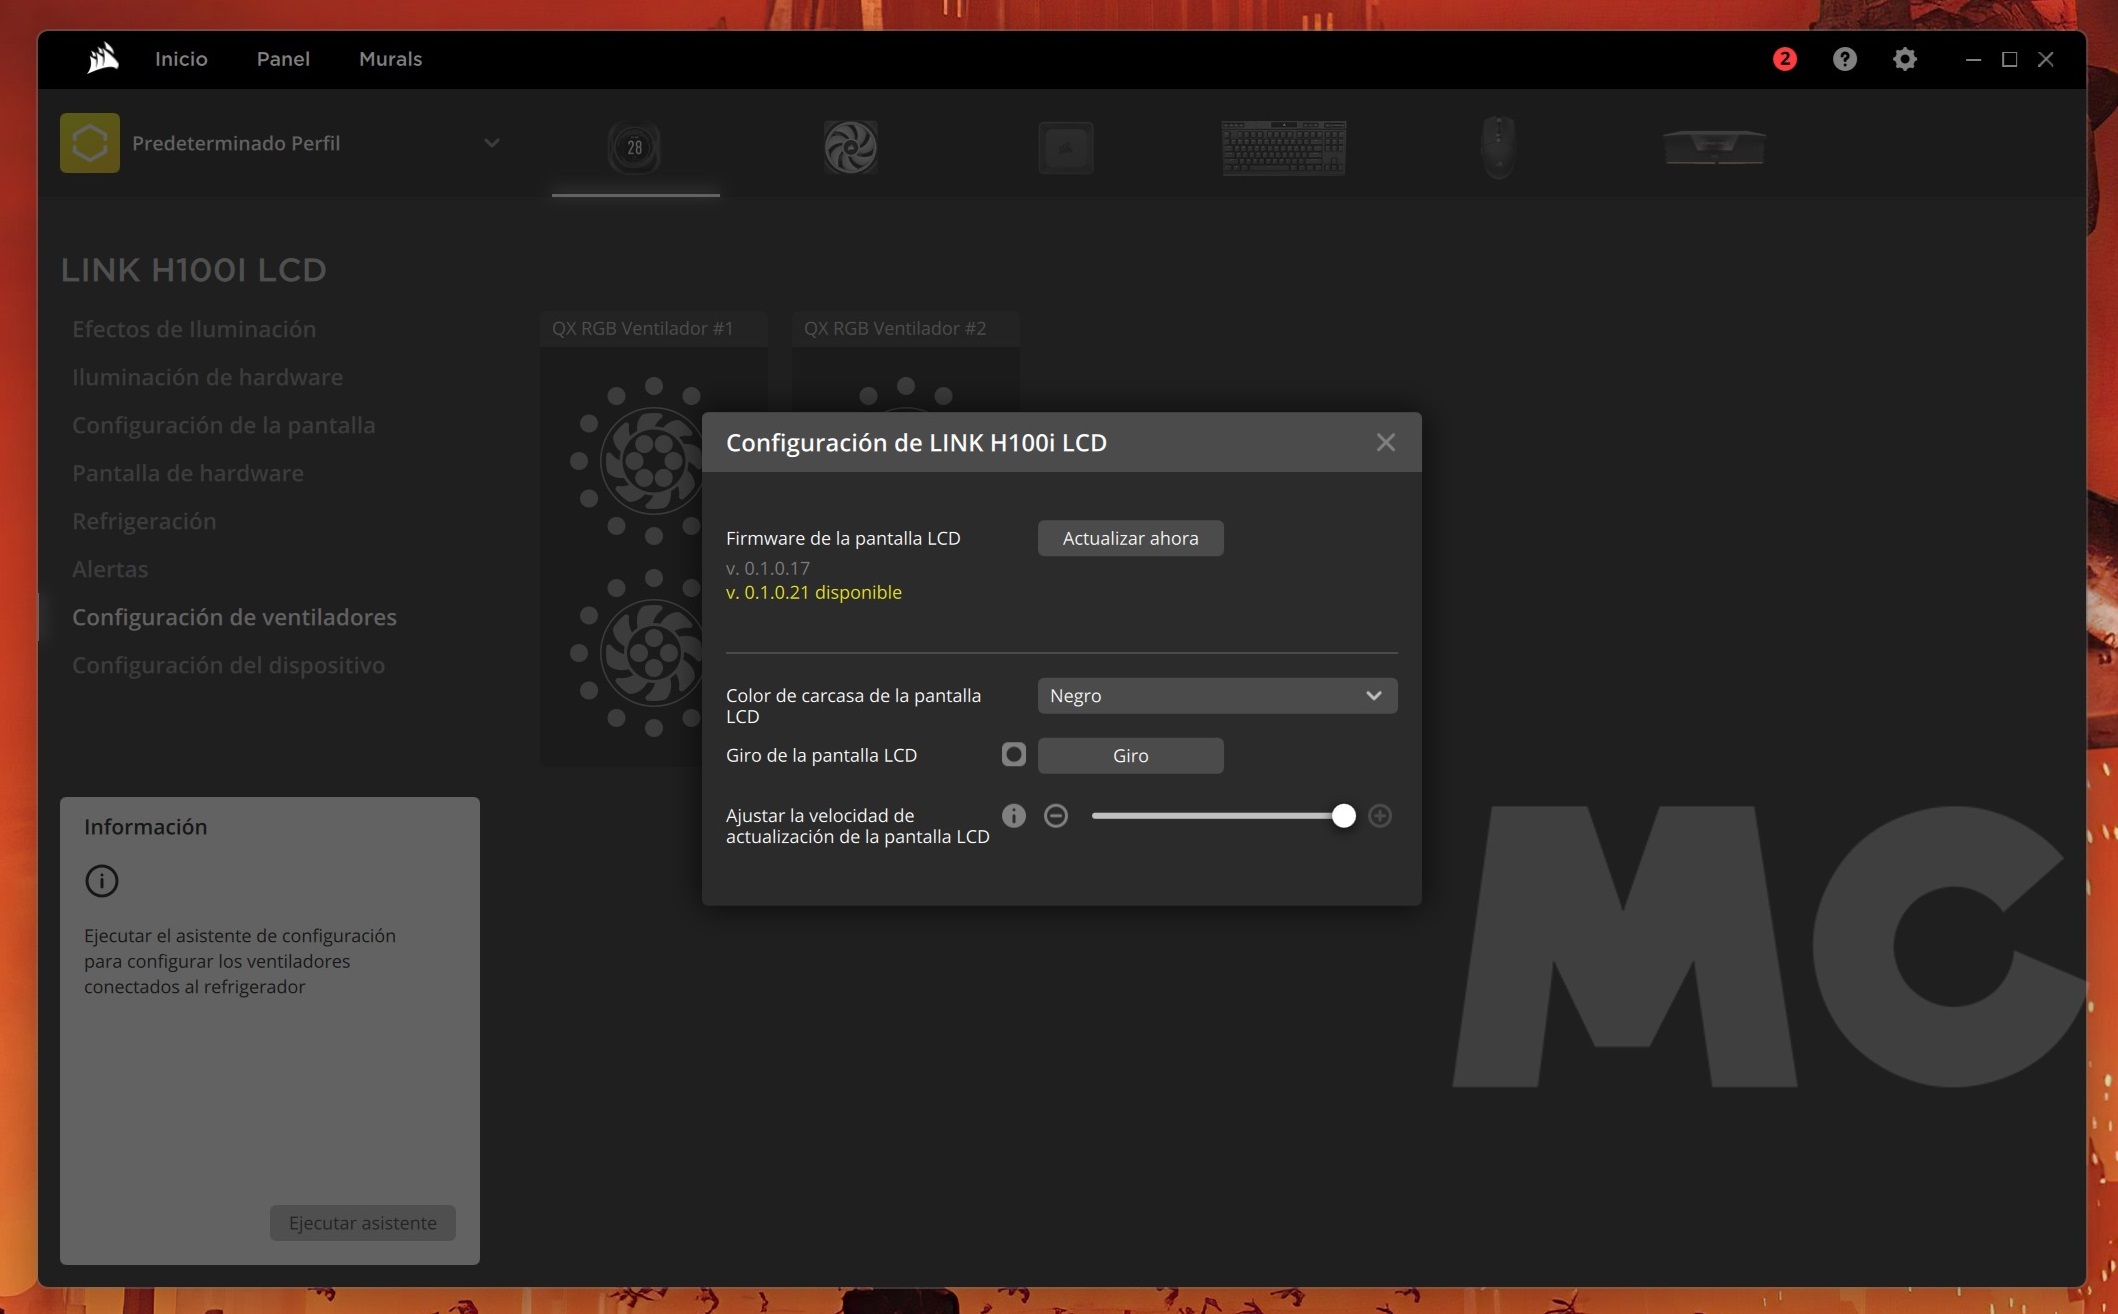Close the Configuración de LINK H100i LCD dialog

point(1385,442)
